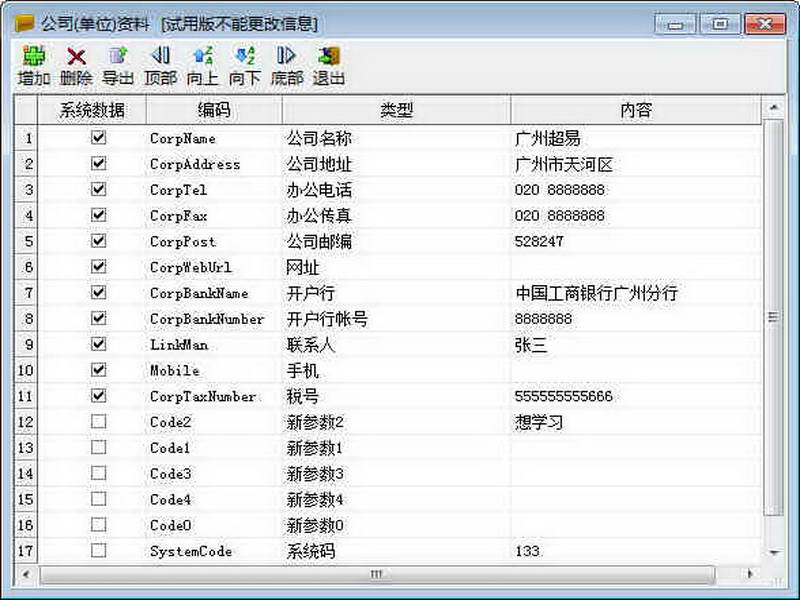The height and width of the screenshot is (600, 800).
Task: Click the 内容 column header
Action: click(x=635, y=110)
